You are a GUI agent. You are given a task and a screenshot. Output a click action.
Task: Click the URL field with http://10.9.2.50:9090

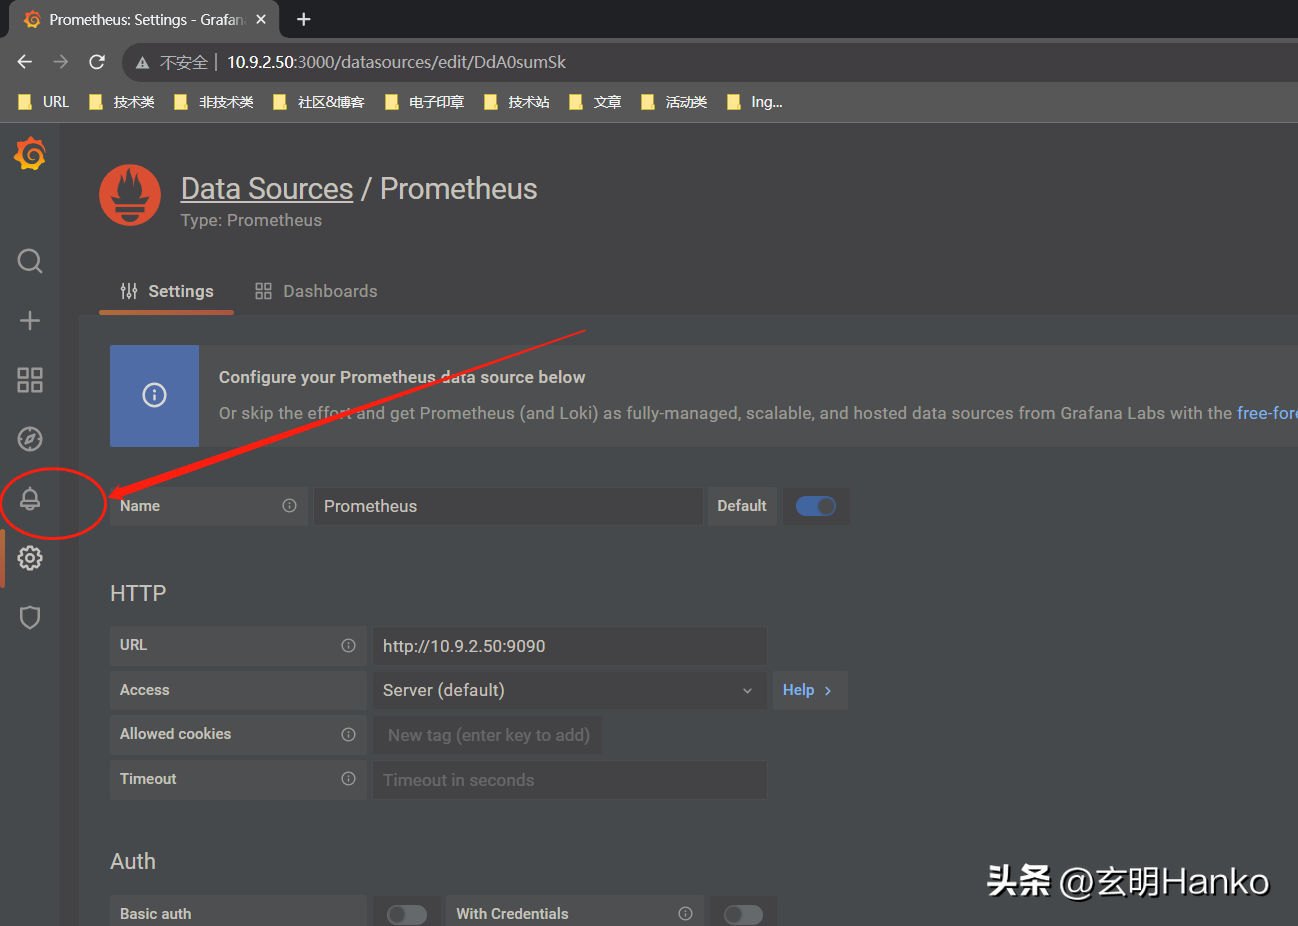click(569, 646)
